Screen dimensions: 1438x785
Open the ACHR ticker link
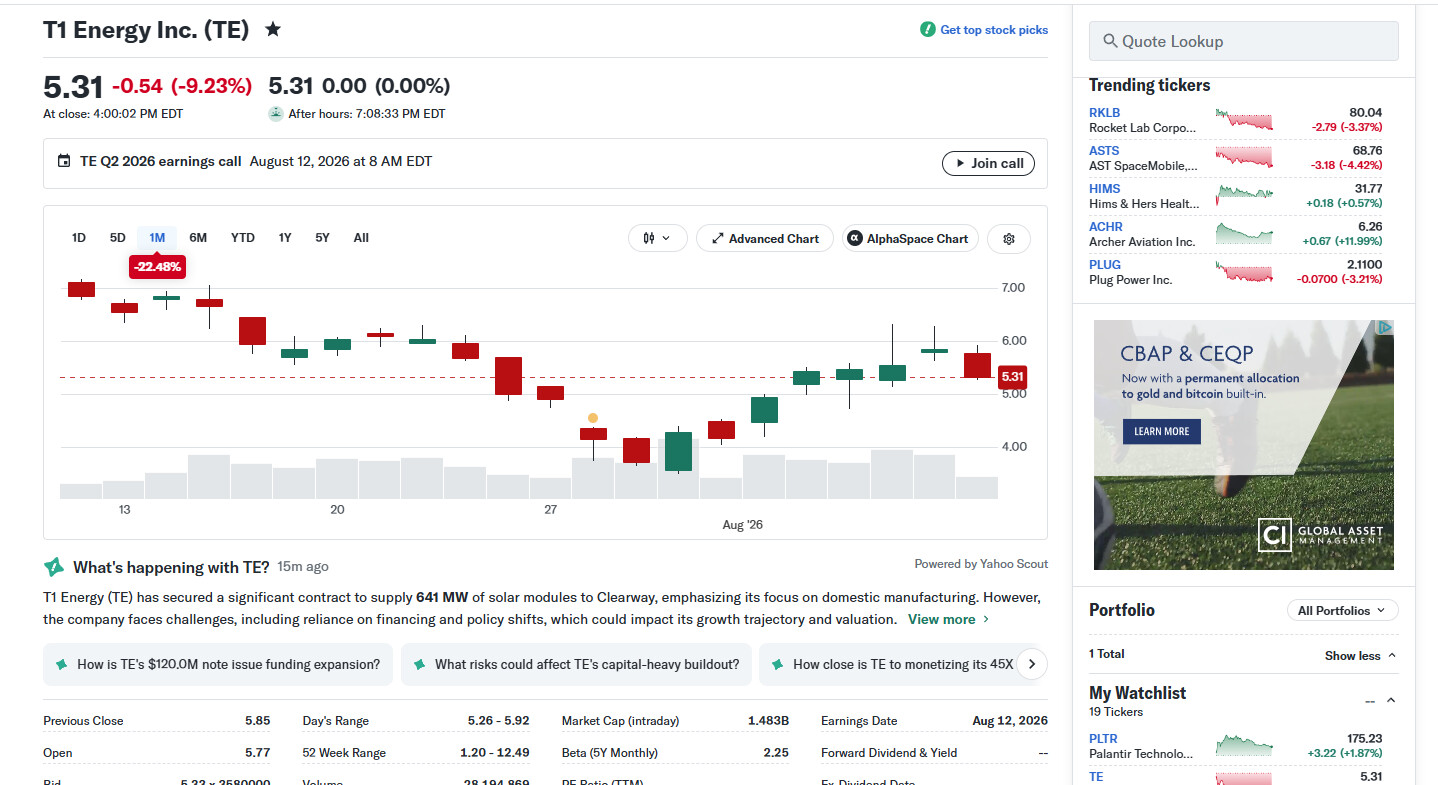pos(1106,227)
